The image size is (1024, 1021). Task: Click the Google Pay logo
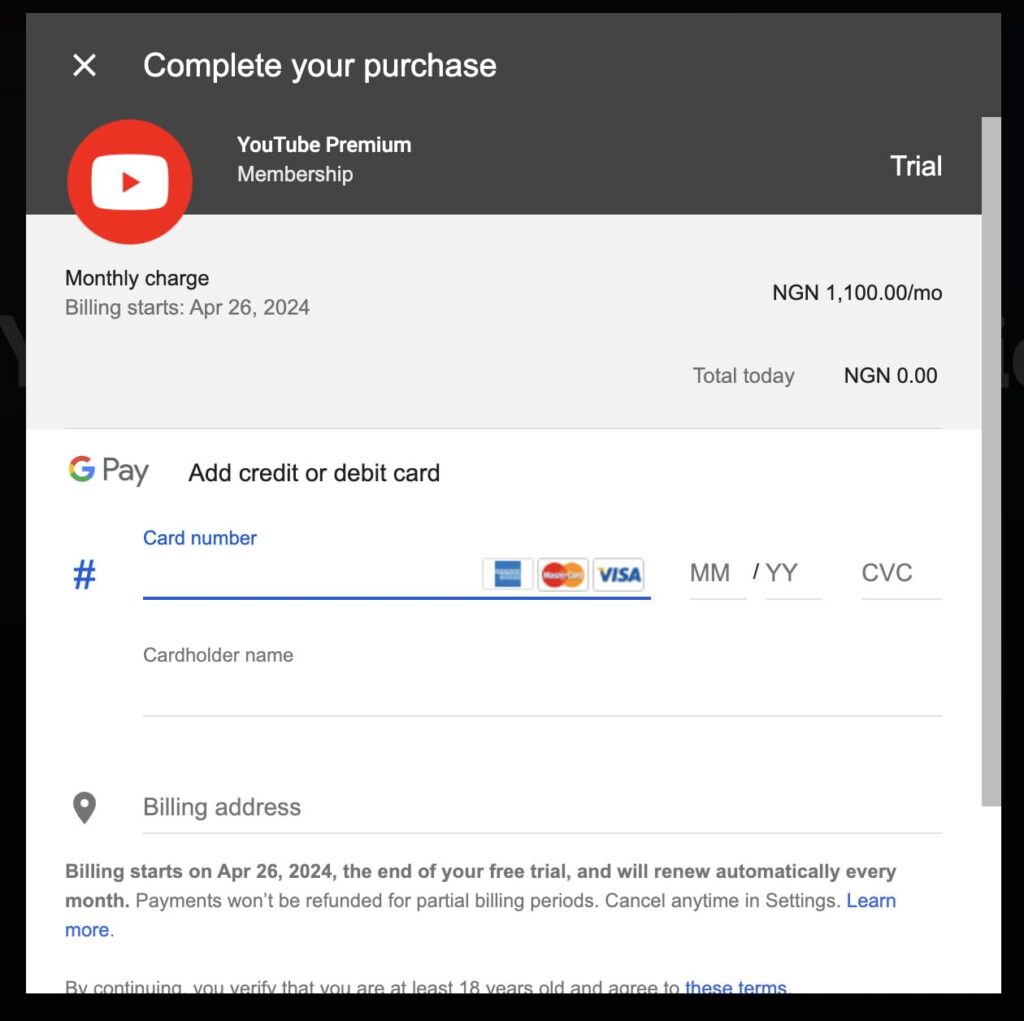coord(108,470)
